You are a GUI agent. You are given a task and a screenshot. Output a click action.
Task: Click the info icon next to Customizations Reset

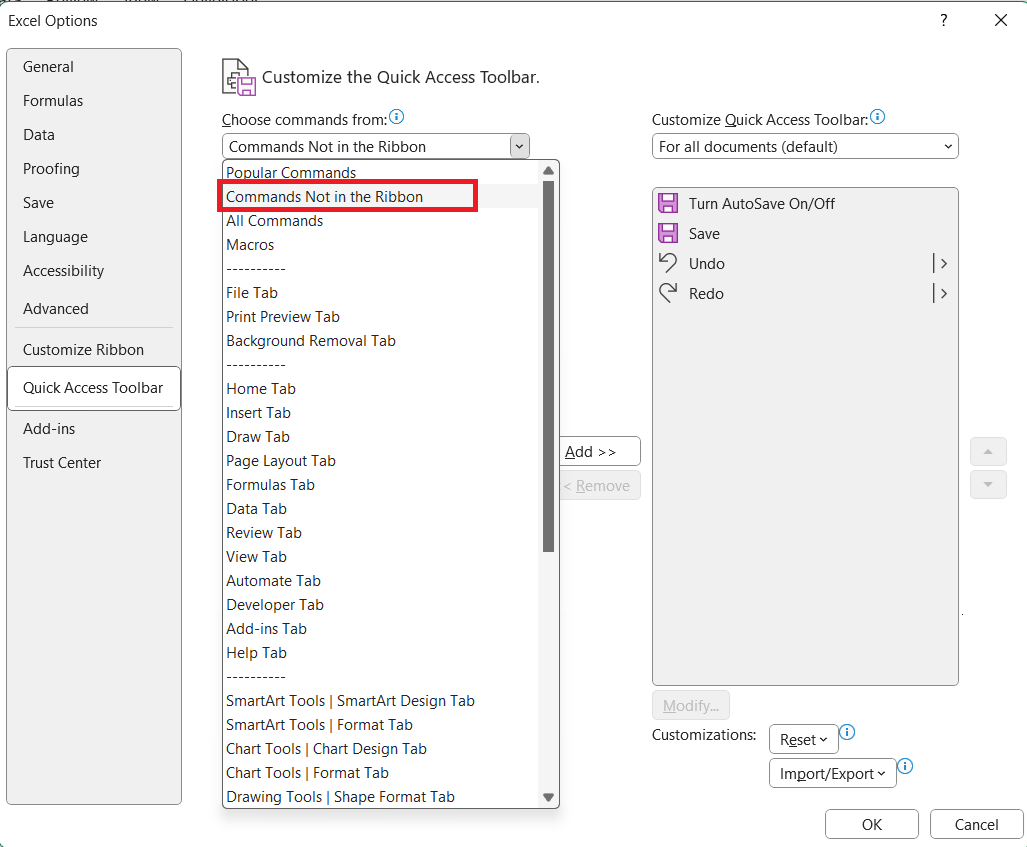(x=846, y=733)
